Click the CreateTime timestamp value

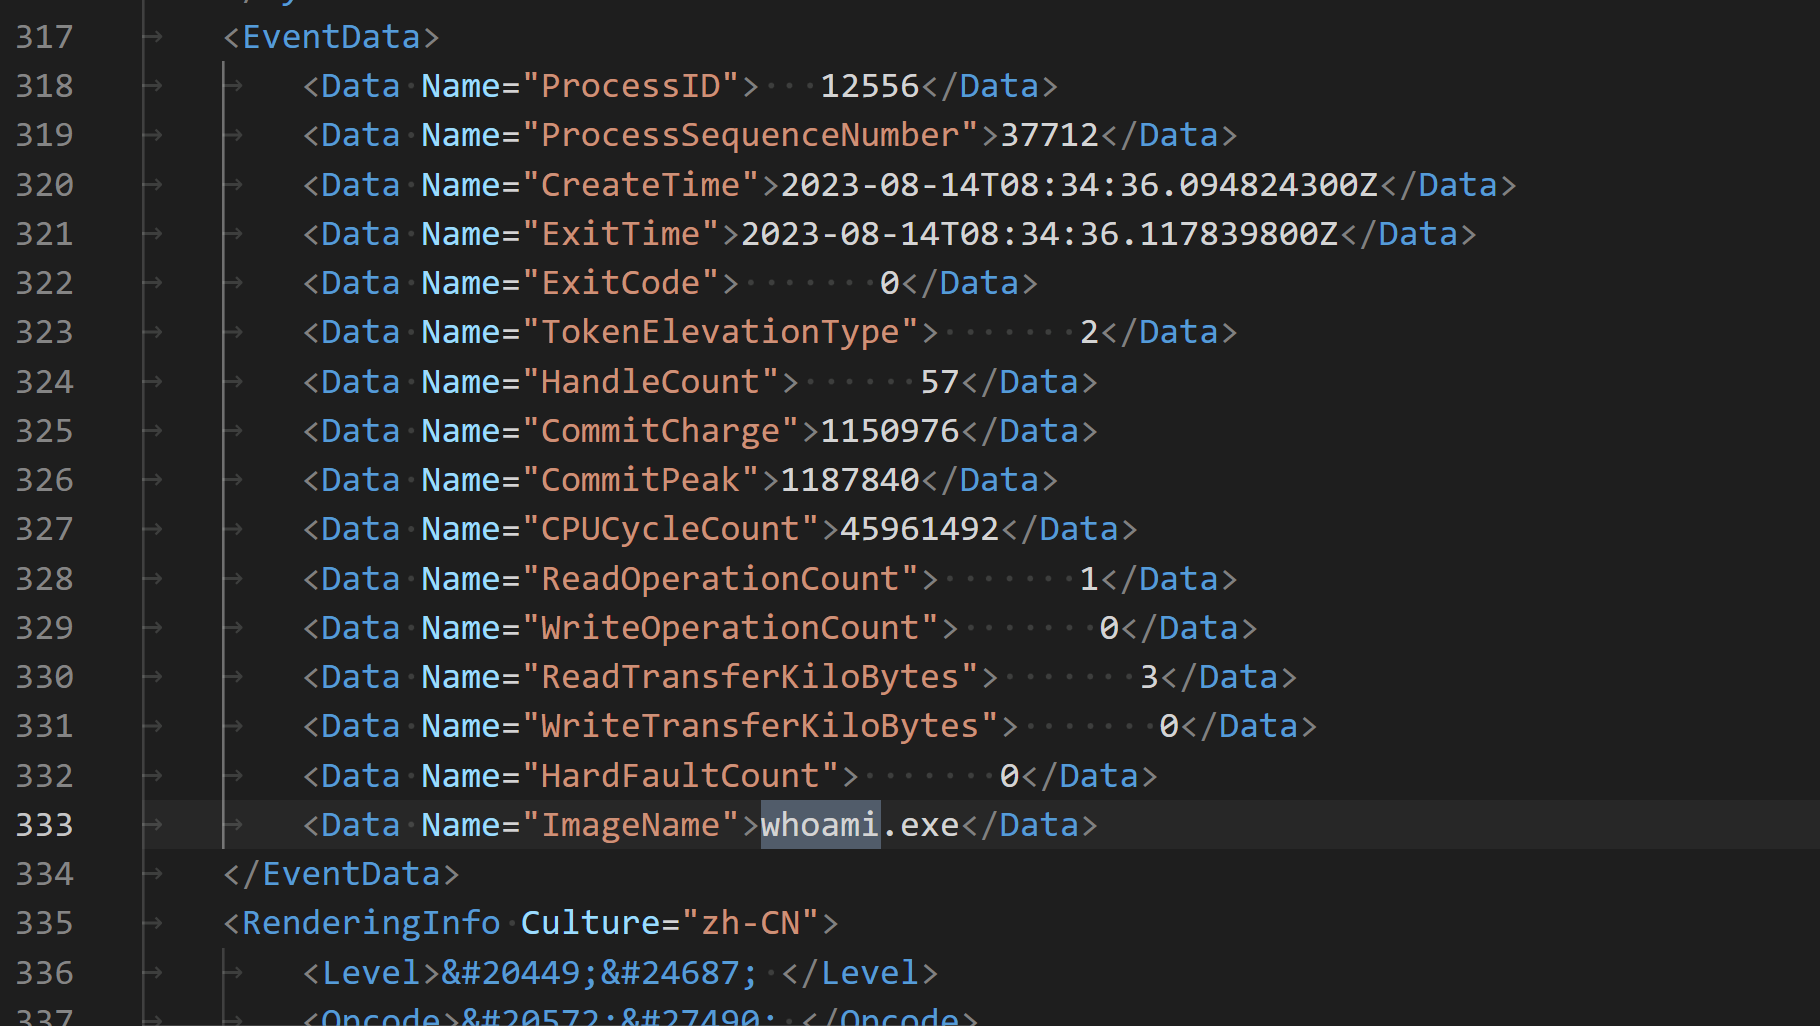coord(1080,185)
